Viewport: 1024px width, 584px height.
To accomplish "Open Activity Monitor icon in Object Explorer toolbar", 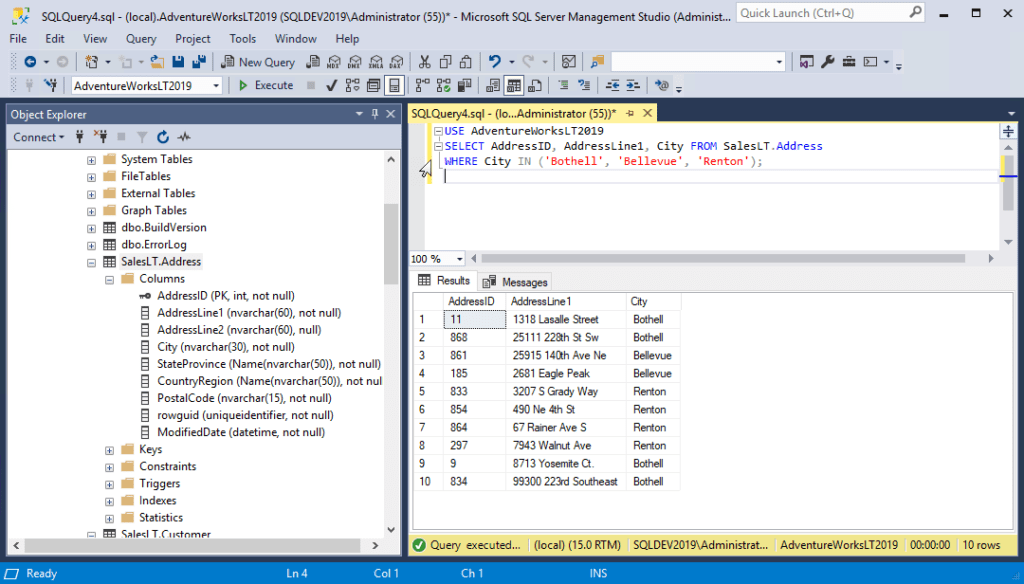I will point(184,137).
